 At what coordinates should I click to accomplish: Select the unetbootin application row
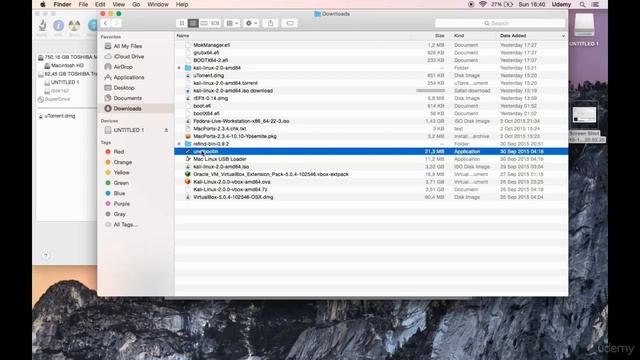371,151
